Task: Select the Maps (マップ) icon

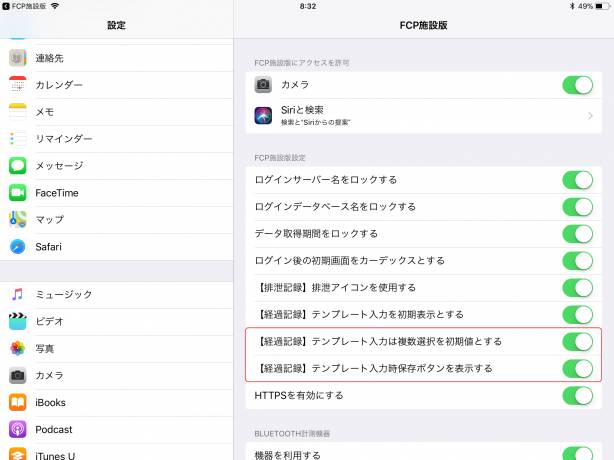Action: pyautogui.click(x=18, y=219)
